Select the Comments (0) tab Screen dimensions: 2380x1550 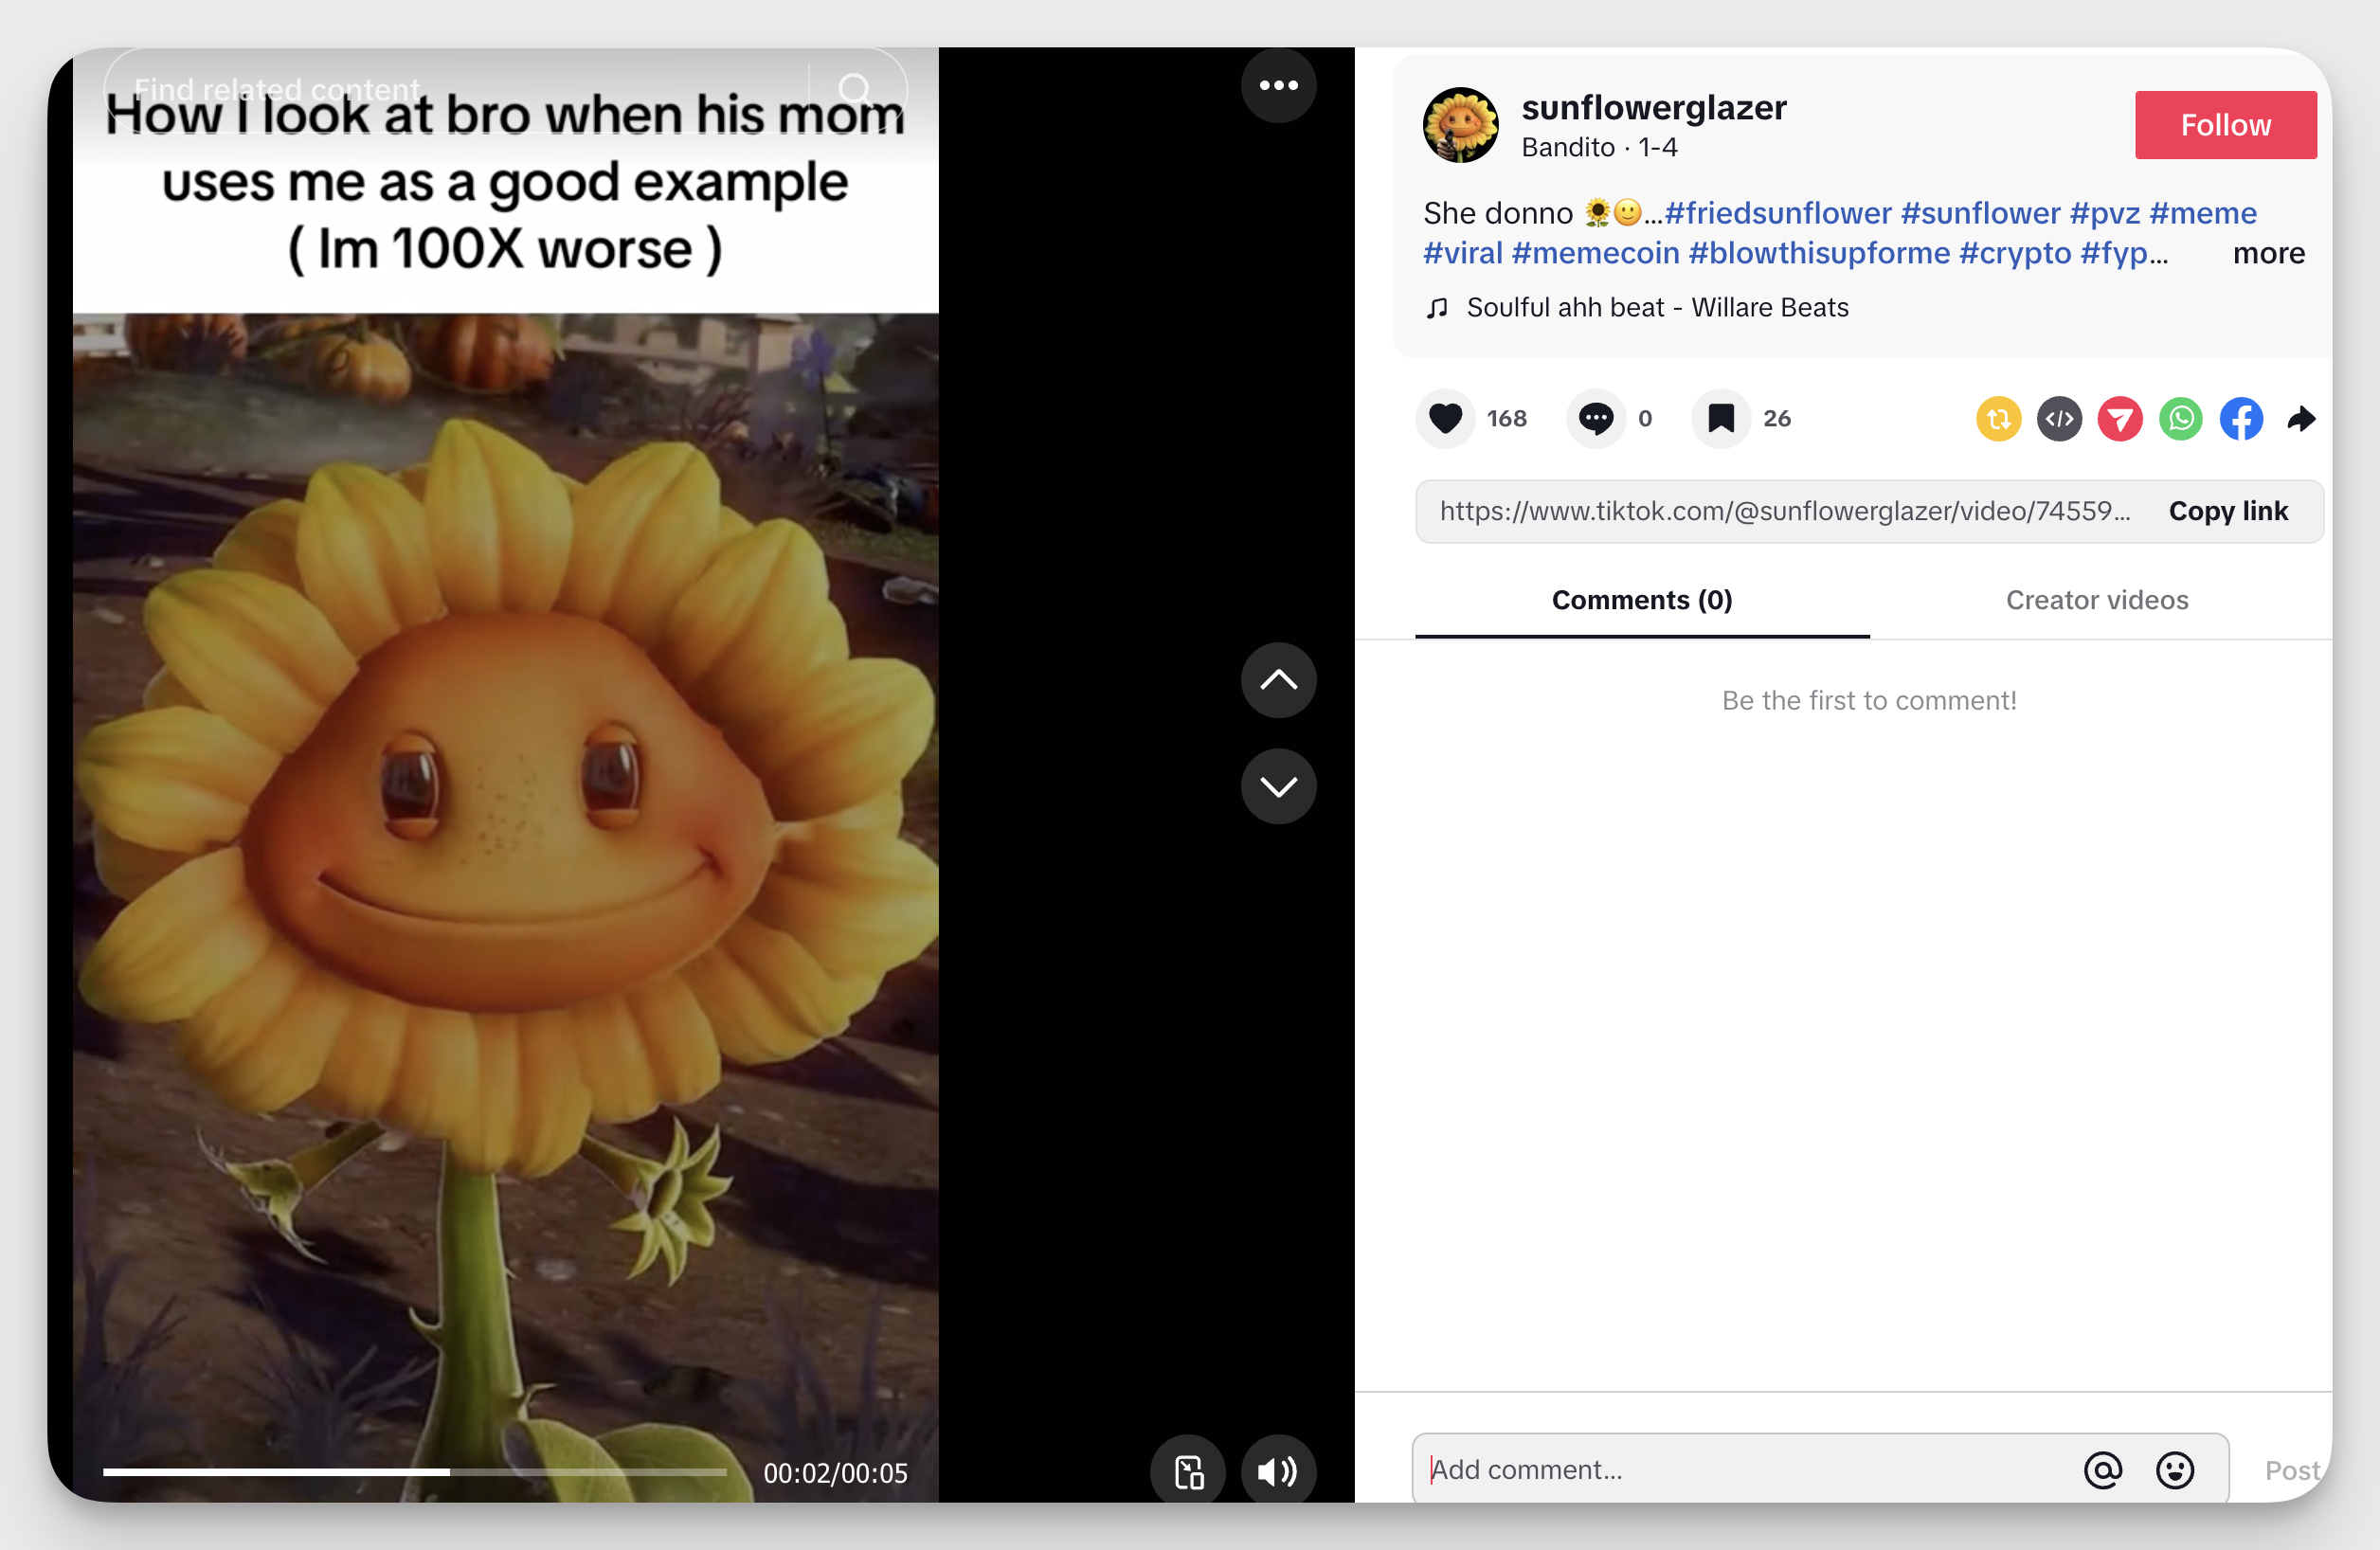tap(1642, 600)
